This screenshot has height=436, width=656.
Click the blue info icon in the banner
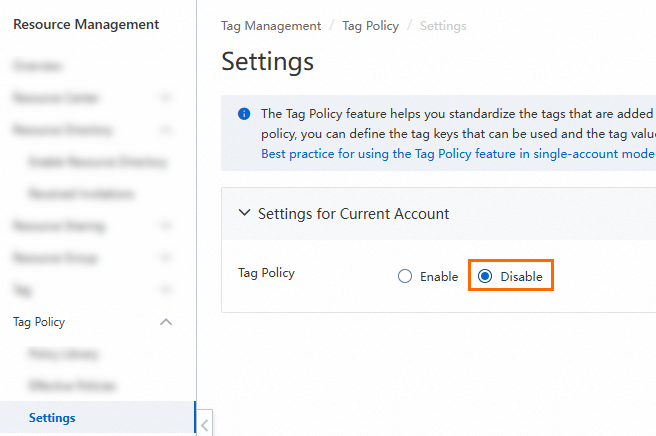tap(244, 114)
